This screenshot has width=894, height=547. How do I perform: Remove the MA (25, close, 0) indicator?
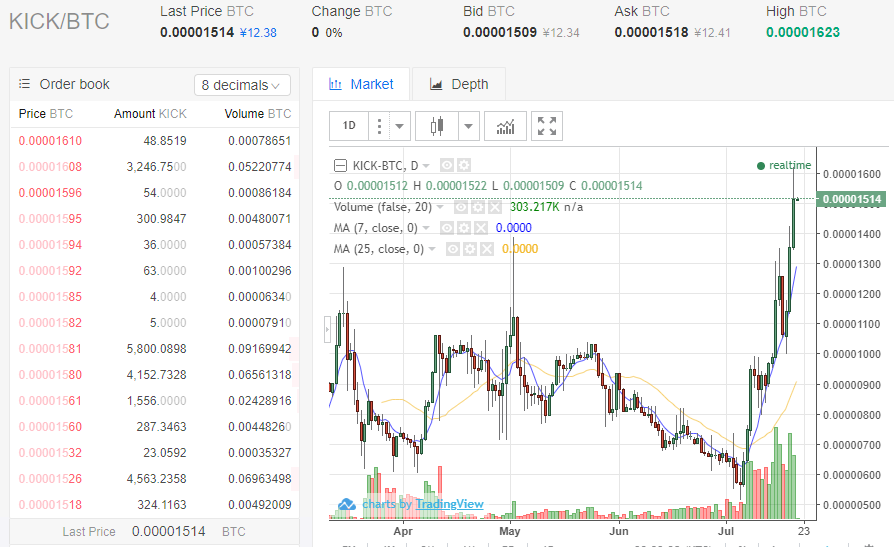pos(486,249)
